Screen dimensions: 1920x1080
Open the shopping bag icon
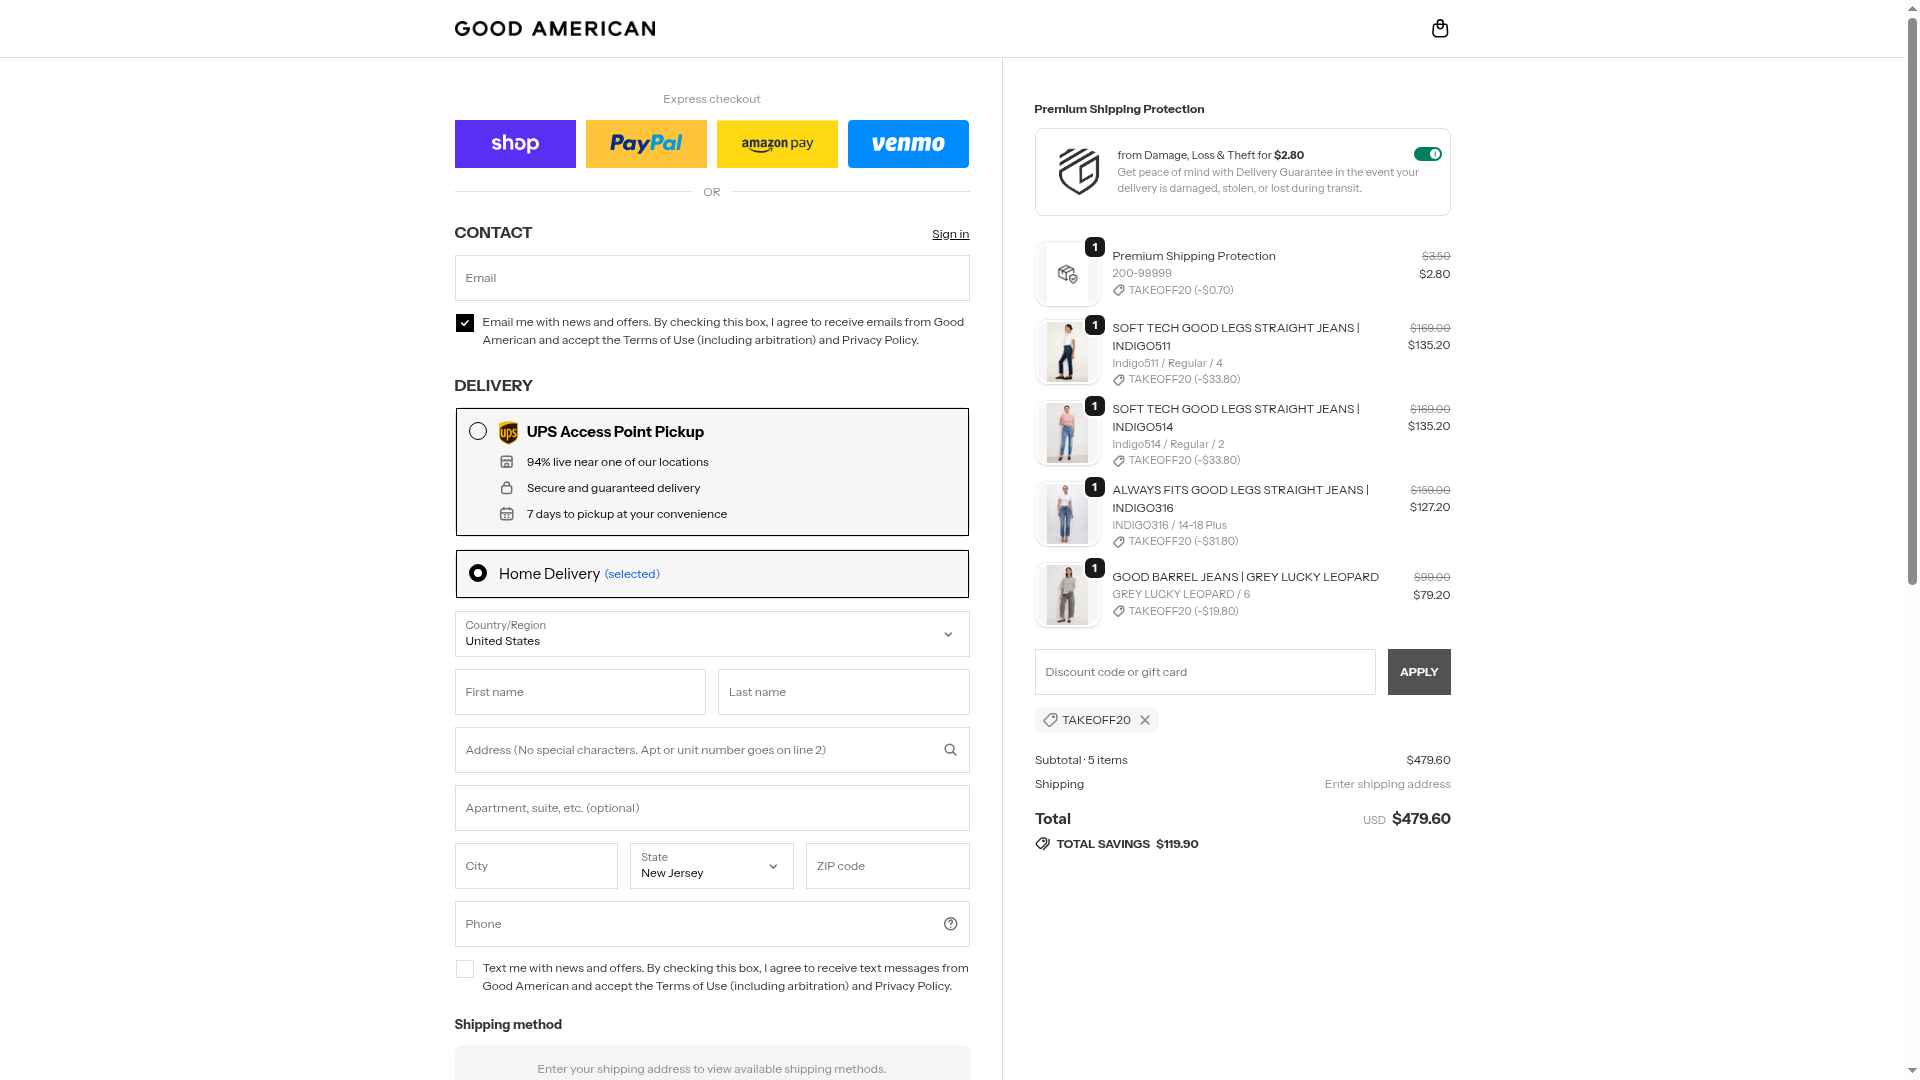pos(1440,28)
